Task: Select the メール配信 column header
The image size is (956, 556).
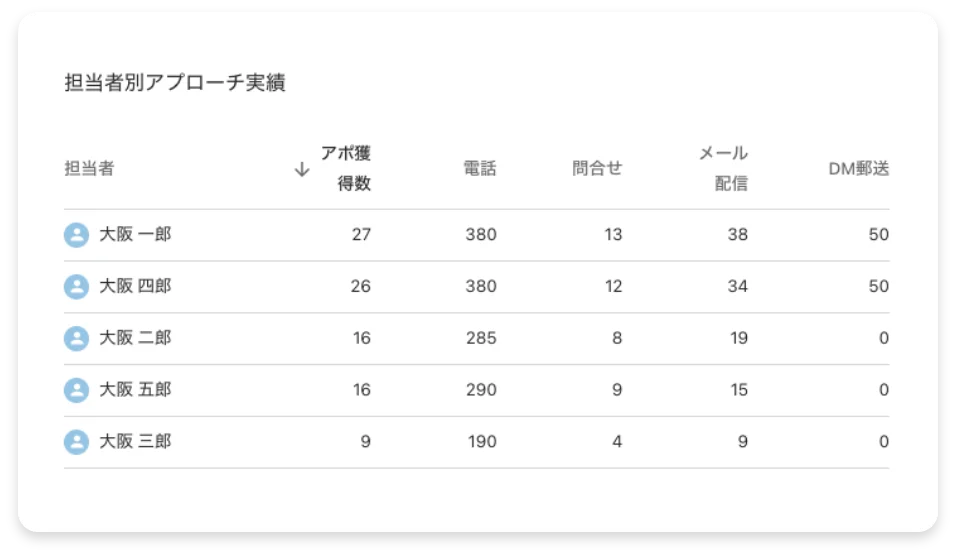Action: (723, 168)
